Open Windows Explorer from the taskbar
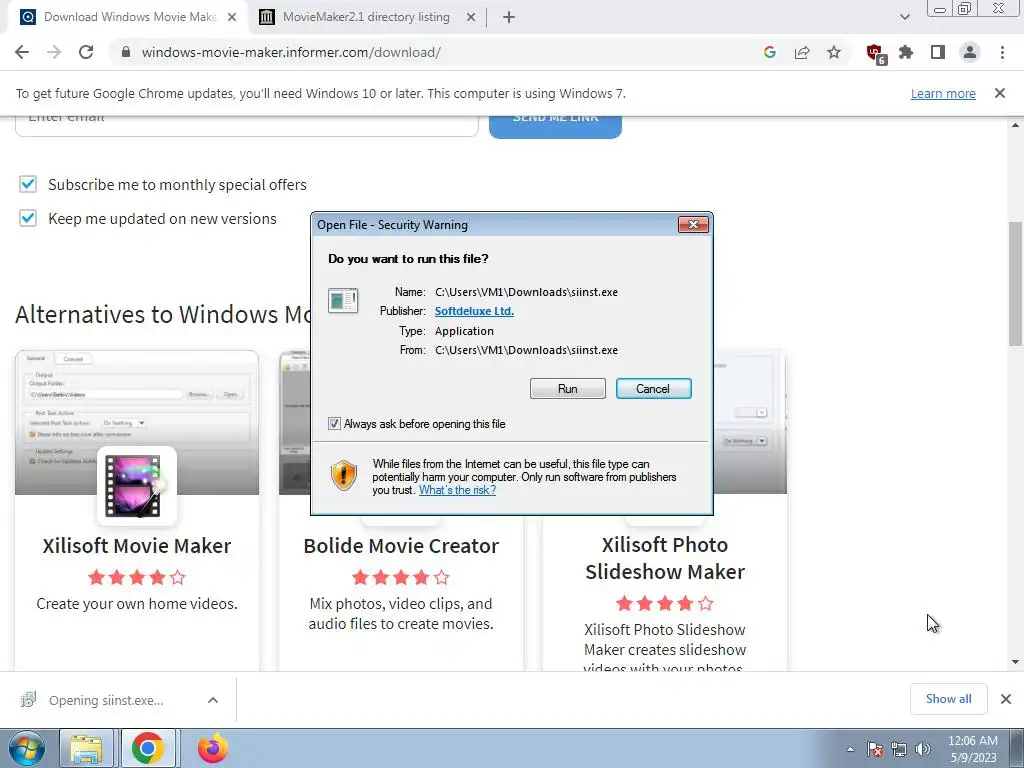The height and width of the screenshot is (768, 1024). pos(86,749)
